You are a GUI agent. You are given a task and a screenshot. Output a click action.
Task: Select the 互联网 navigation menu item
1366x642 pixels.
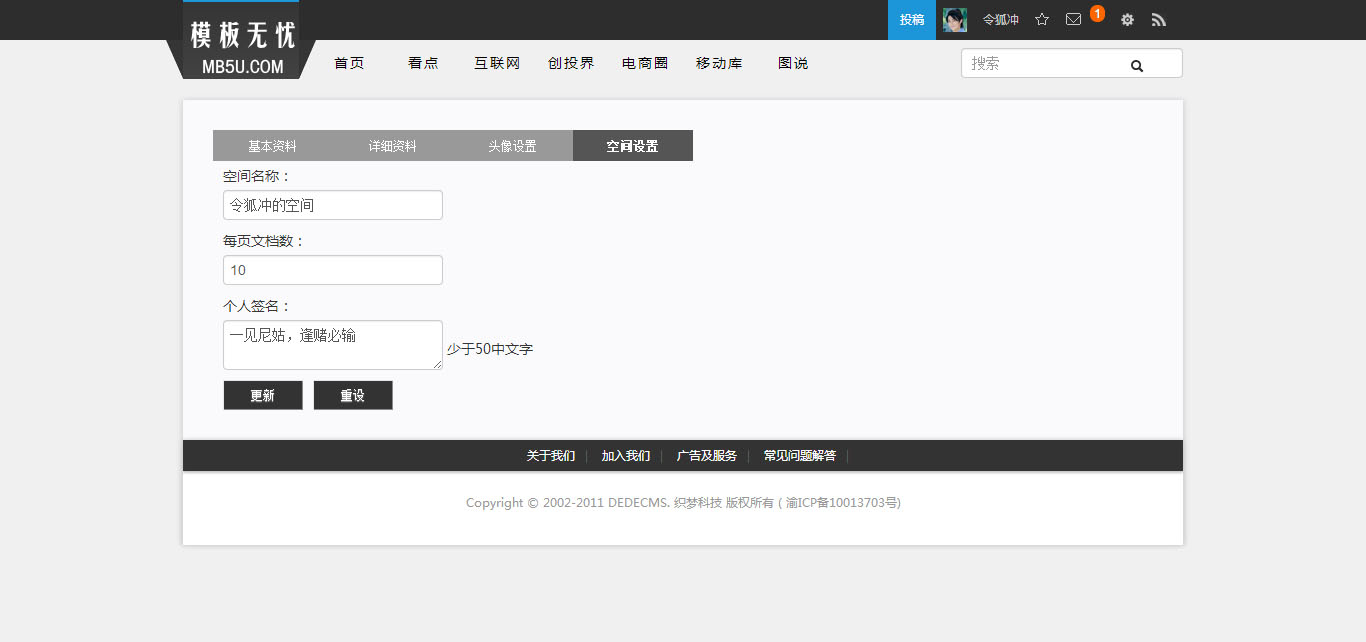497,63
